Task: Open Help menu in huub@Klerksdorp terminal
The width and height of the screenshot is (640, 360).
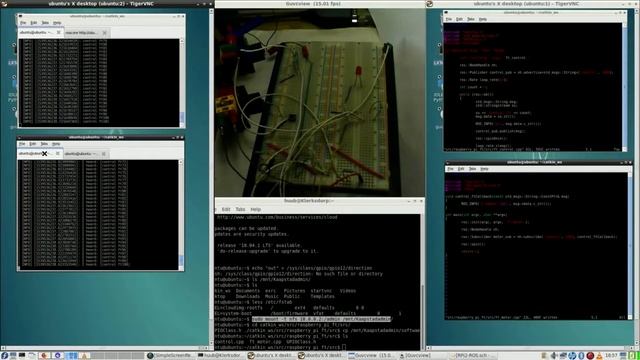Action: click(256, 209)
